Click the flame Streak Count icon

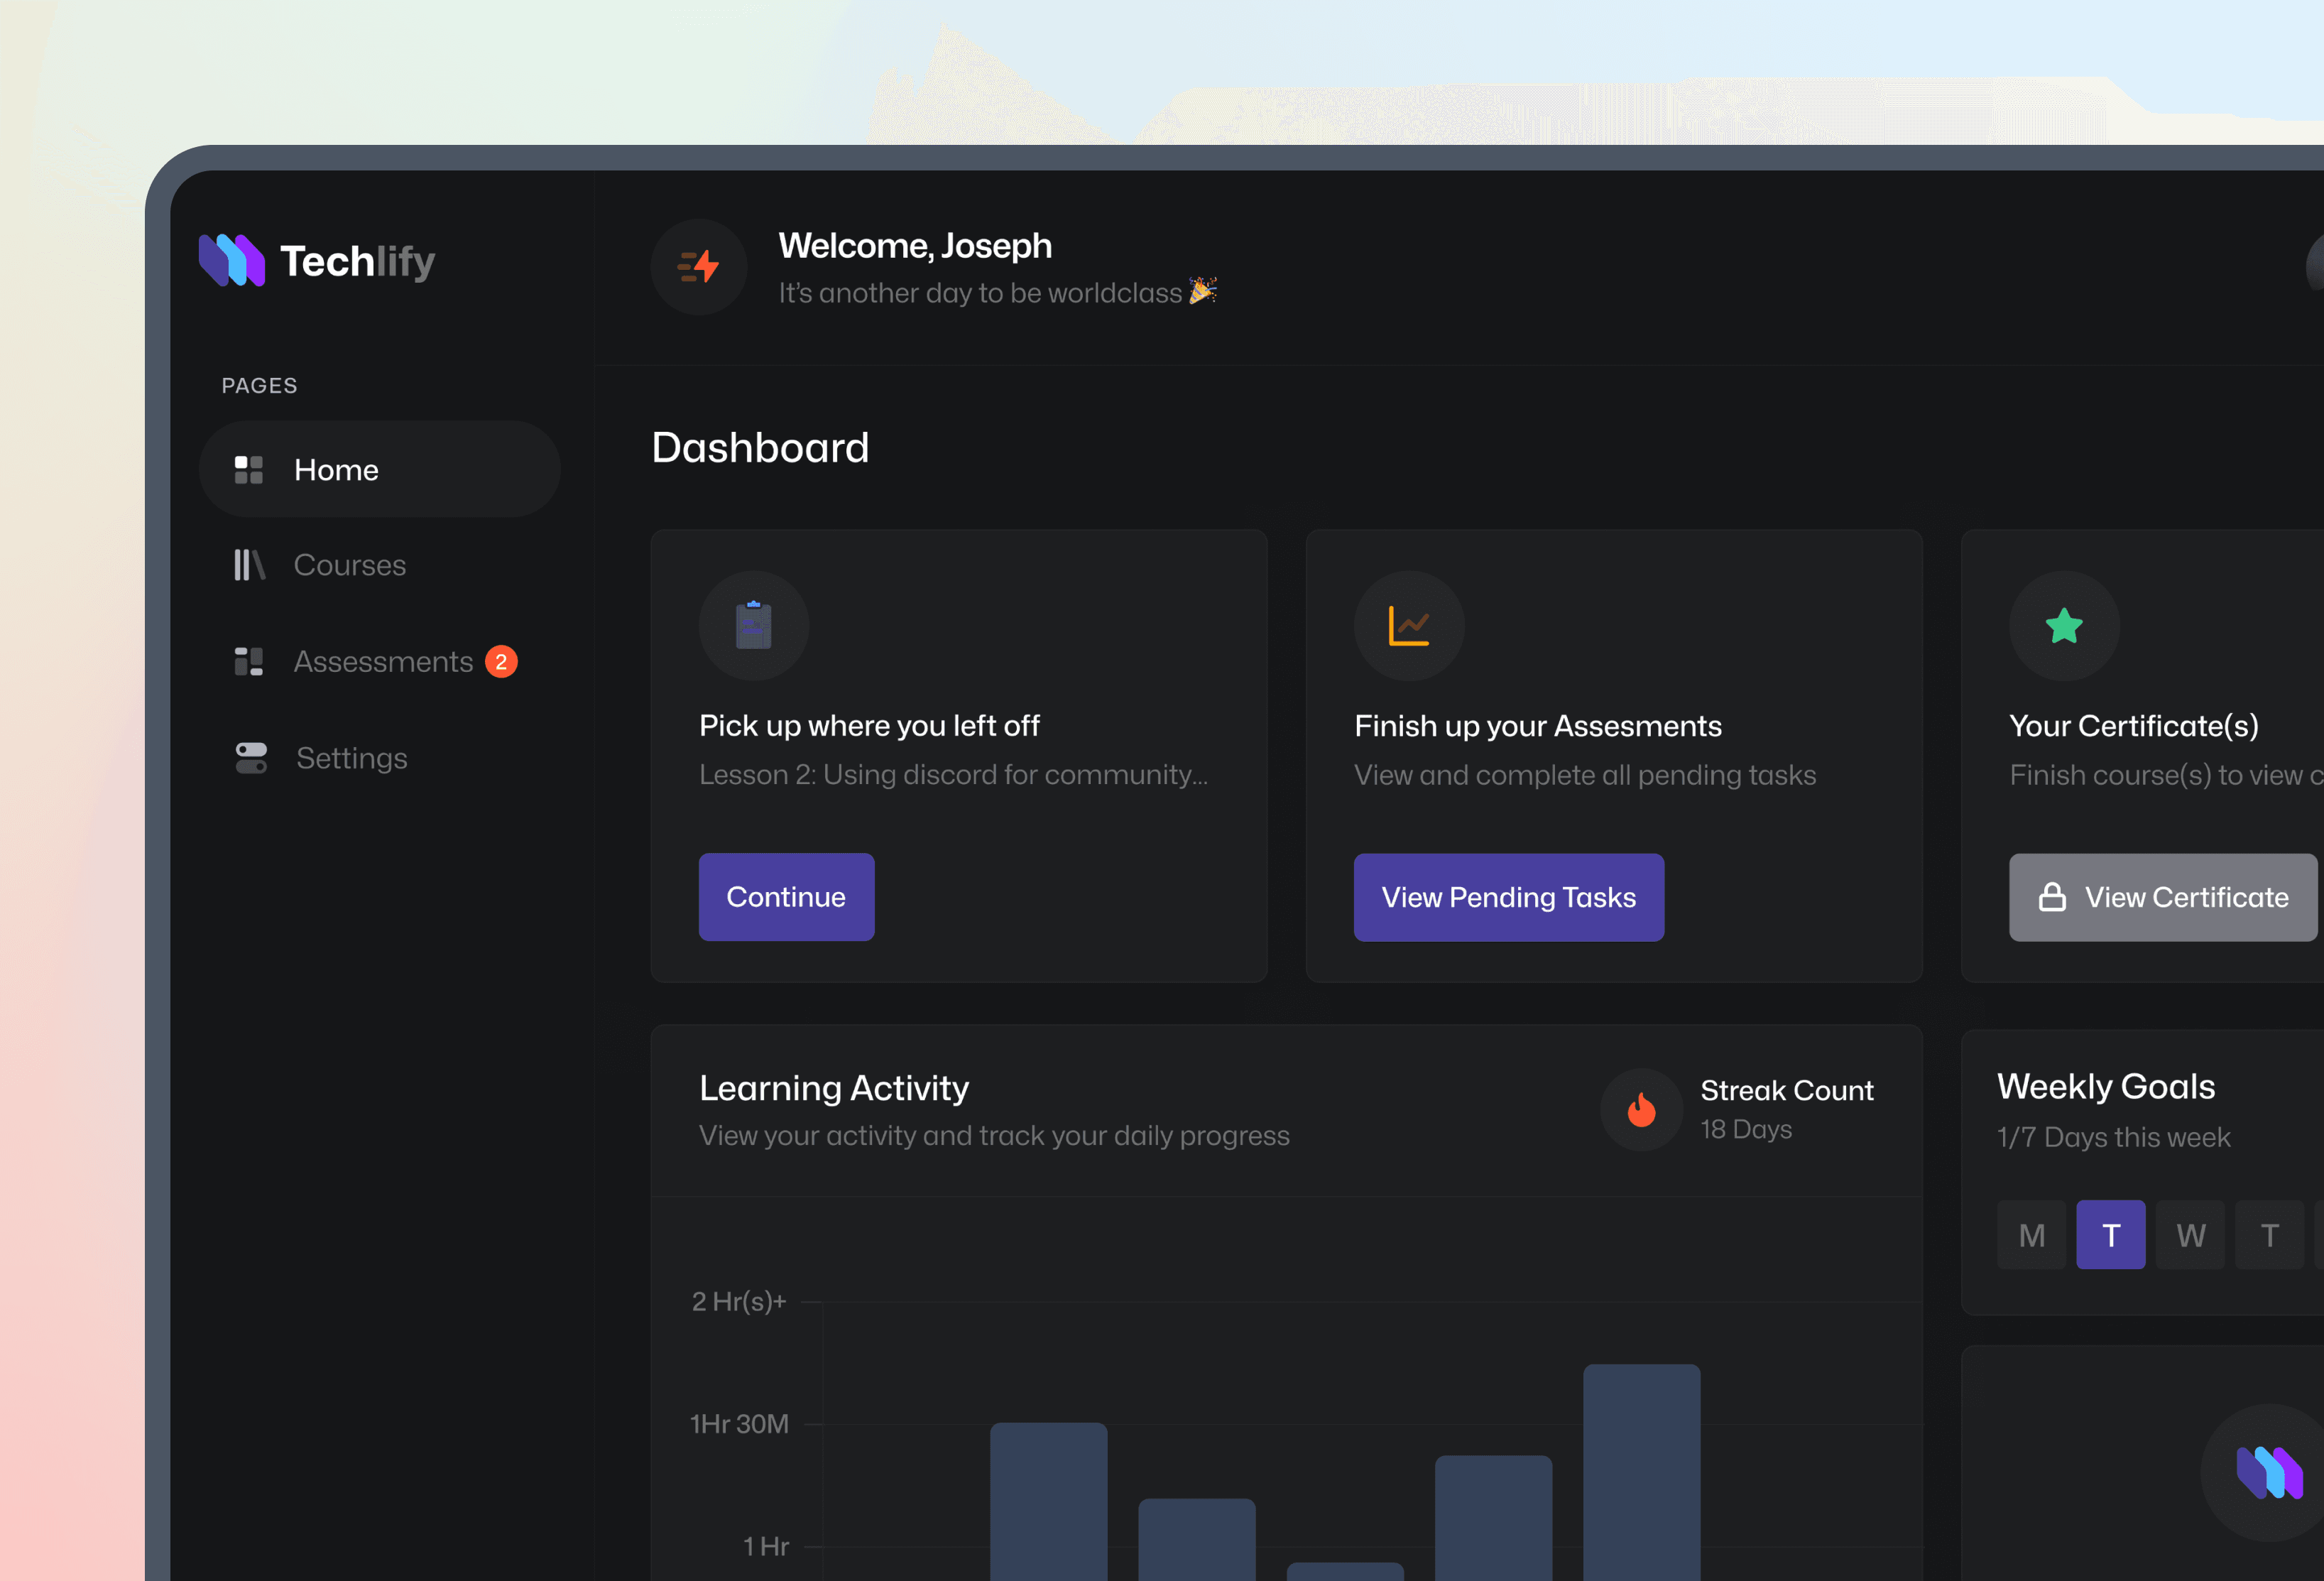1641,1110
